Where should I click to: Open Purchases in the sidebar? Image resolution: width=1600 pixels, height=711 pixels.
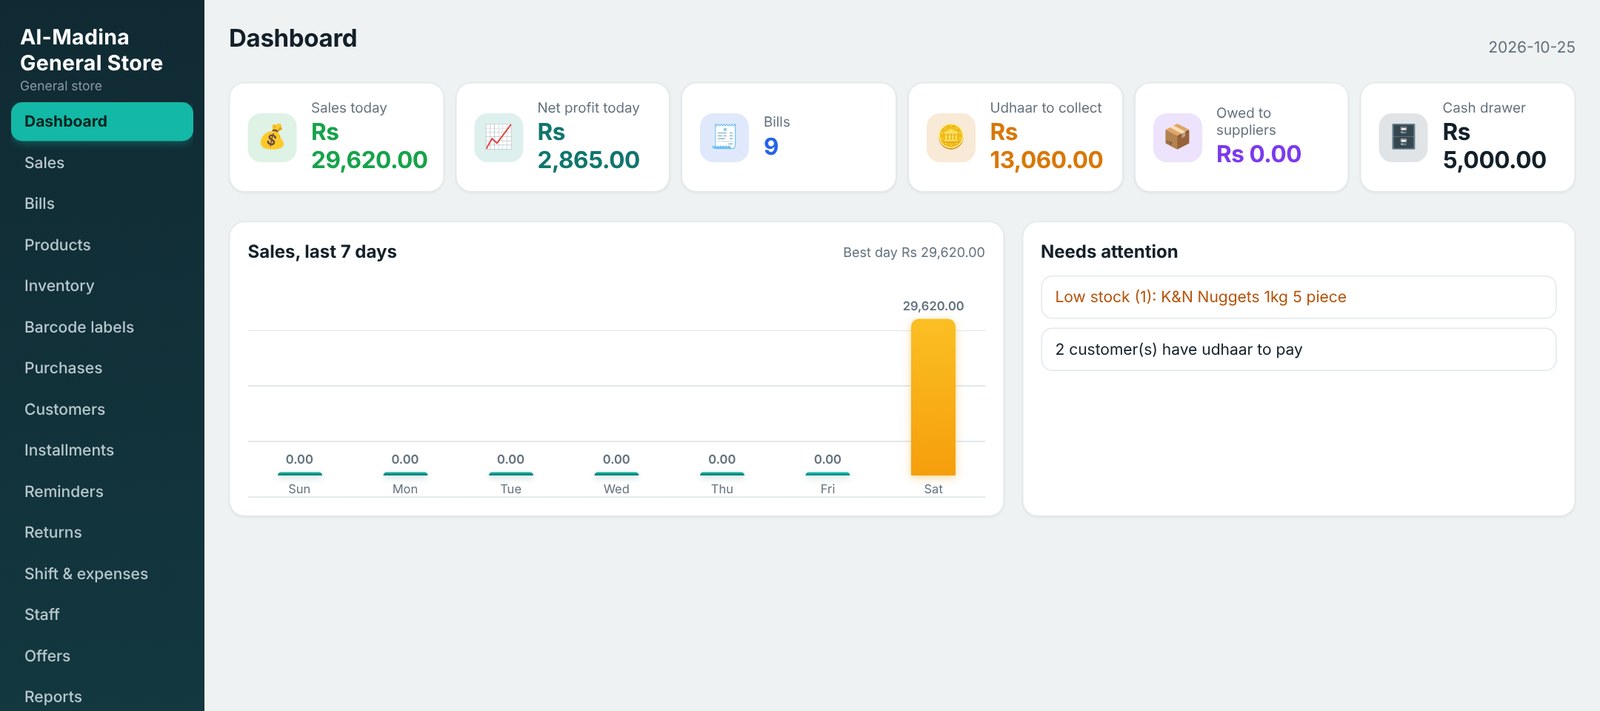[x=102, y=368]
